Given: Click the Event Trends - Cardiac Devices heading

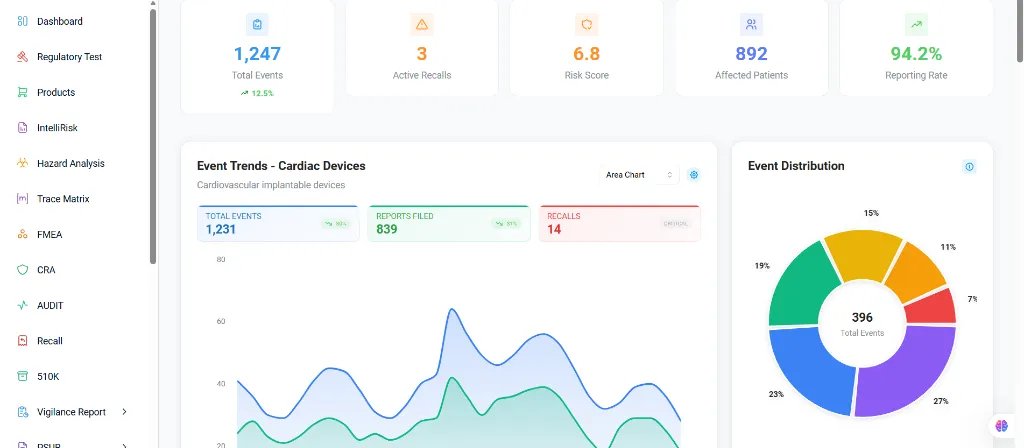Looking at the screenshot, I should pyautogui.click(x=281, y=166).
